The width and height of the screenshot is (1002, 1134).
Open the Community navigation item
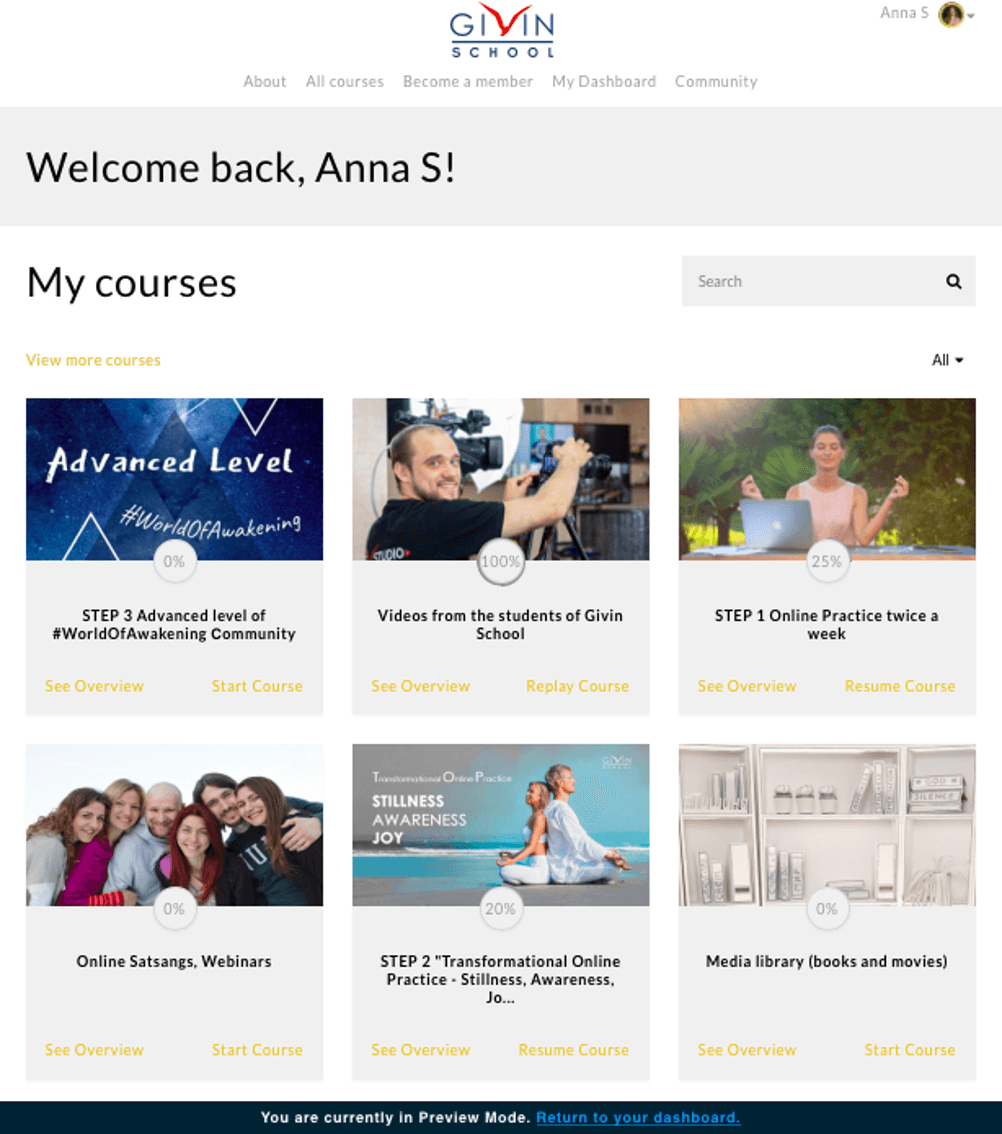click(x=716, y=82)
